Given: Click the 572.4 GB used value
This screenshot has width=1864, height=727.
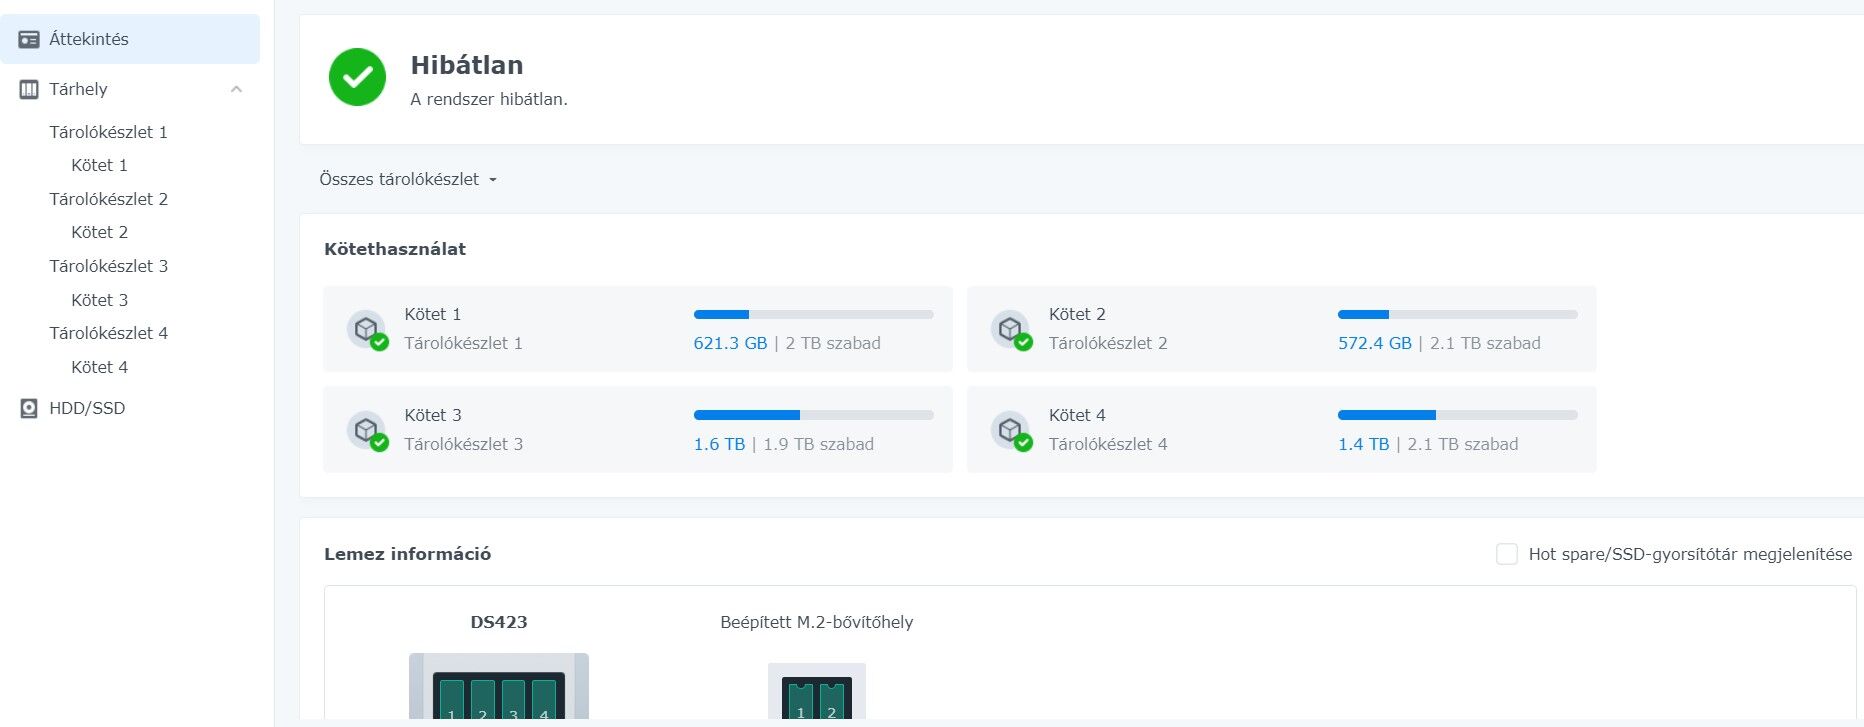Looking at the screenshot, I should point(1375,343).
